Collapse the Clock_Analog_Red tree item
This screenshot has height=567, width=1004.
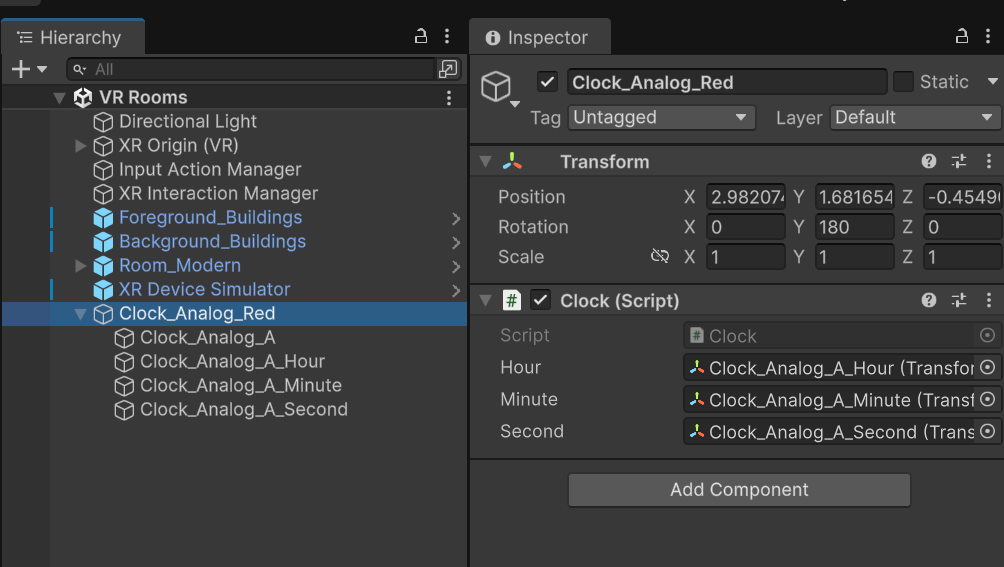(81, 314)
